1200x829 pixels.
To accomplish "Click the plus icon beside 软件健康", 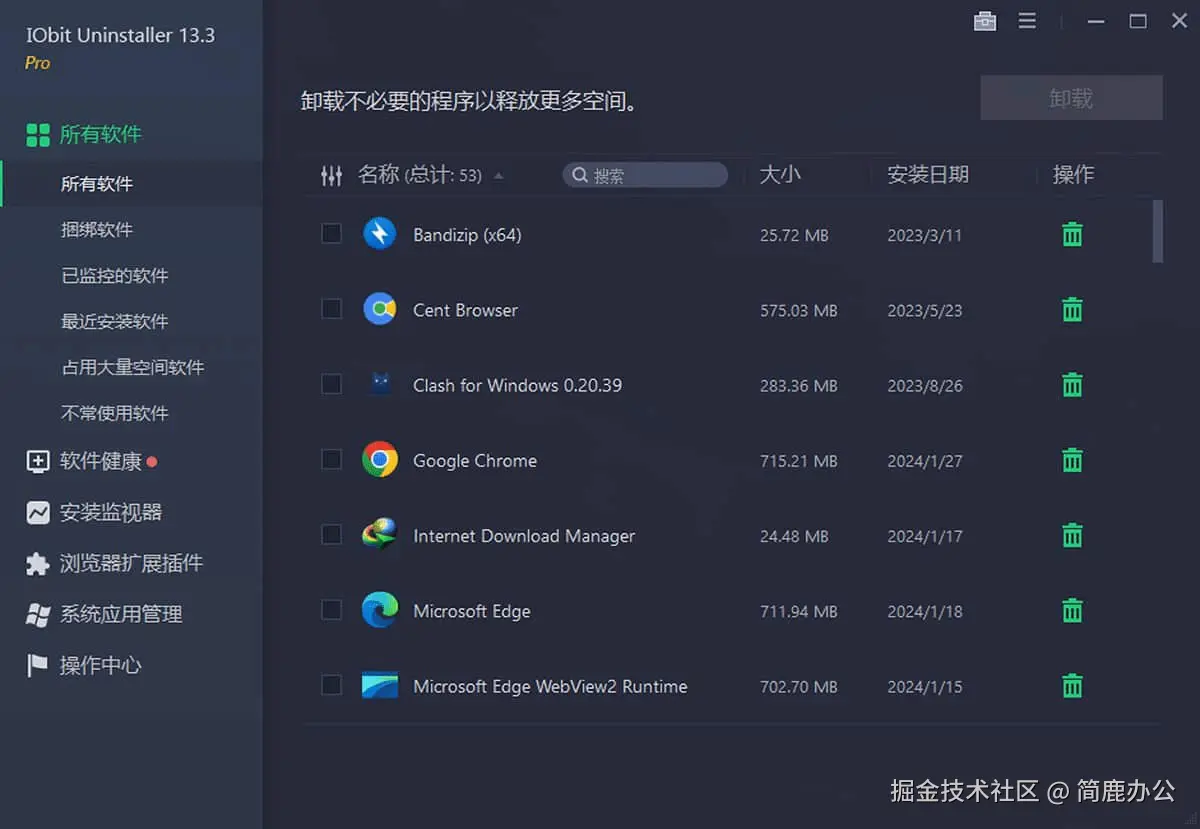I will tap(38, 461).
